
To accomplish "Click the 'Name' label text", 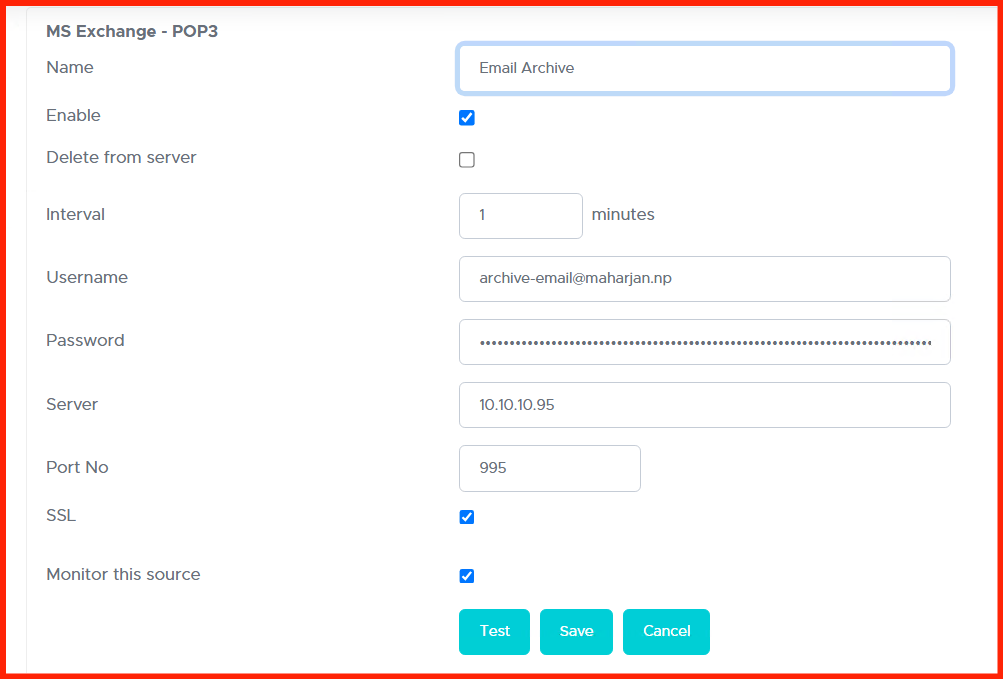I will pos(70,67).
